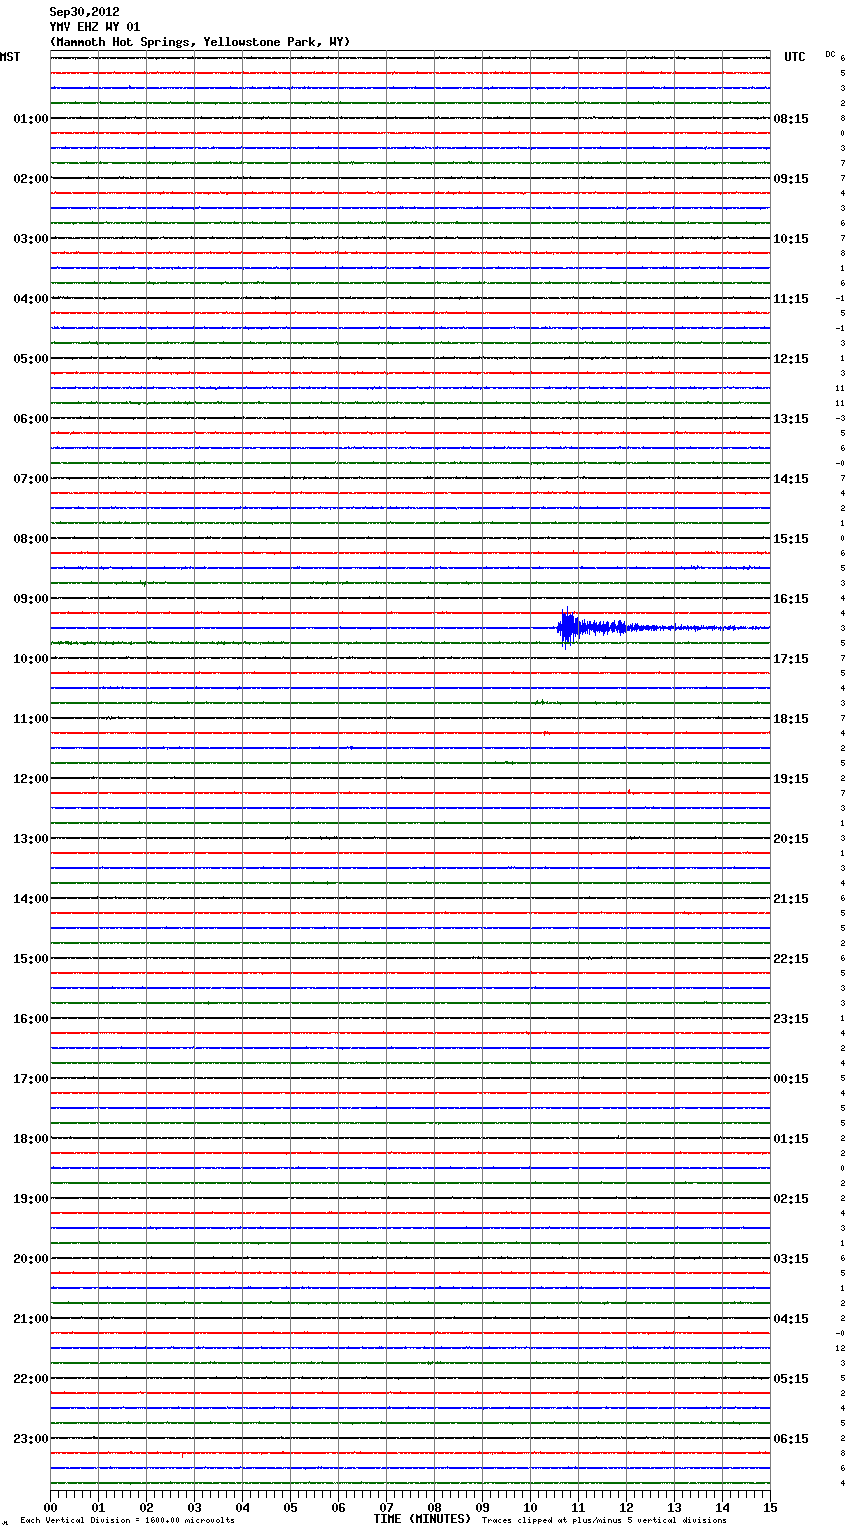Click the "20:15" UTC time label
Screen dimensions: 850x1534
791,839
